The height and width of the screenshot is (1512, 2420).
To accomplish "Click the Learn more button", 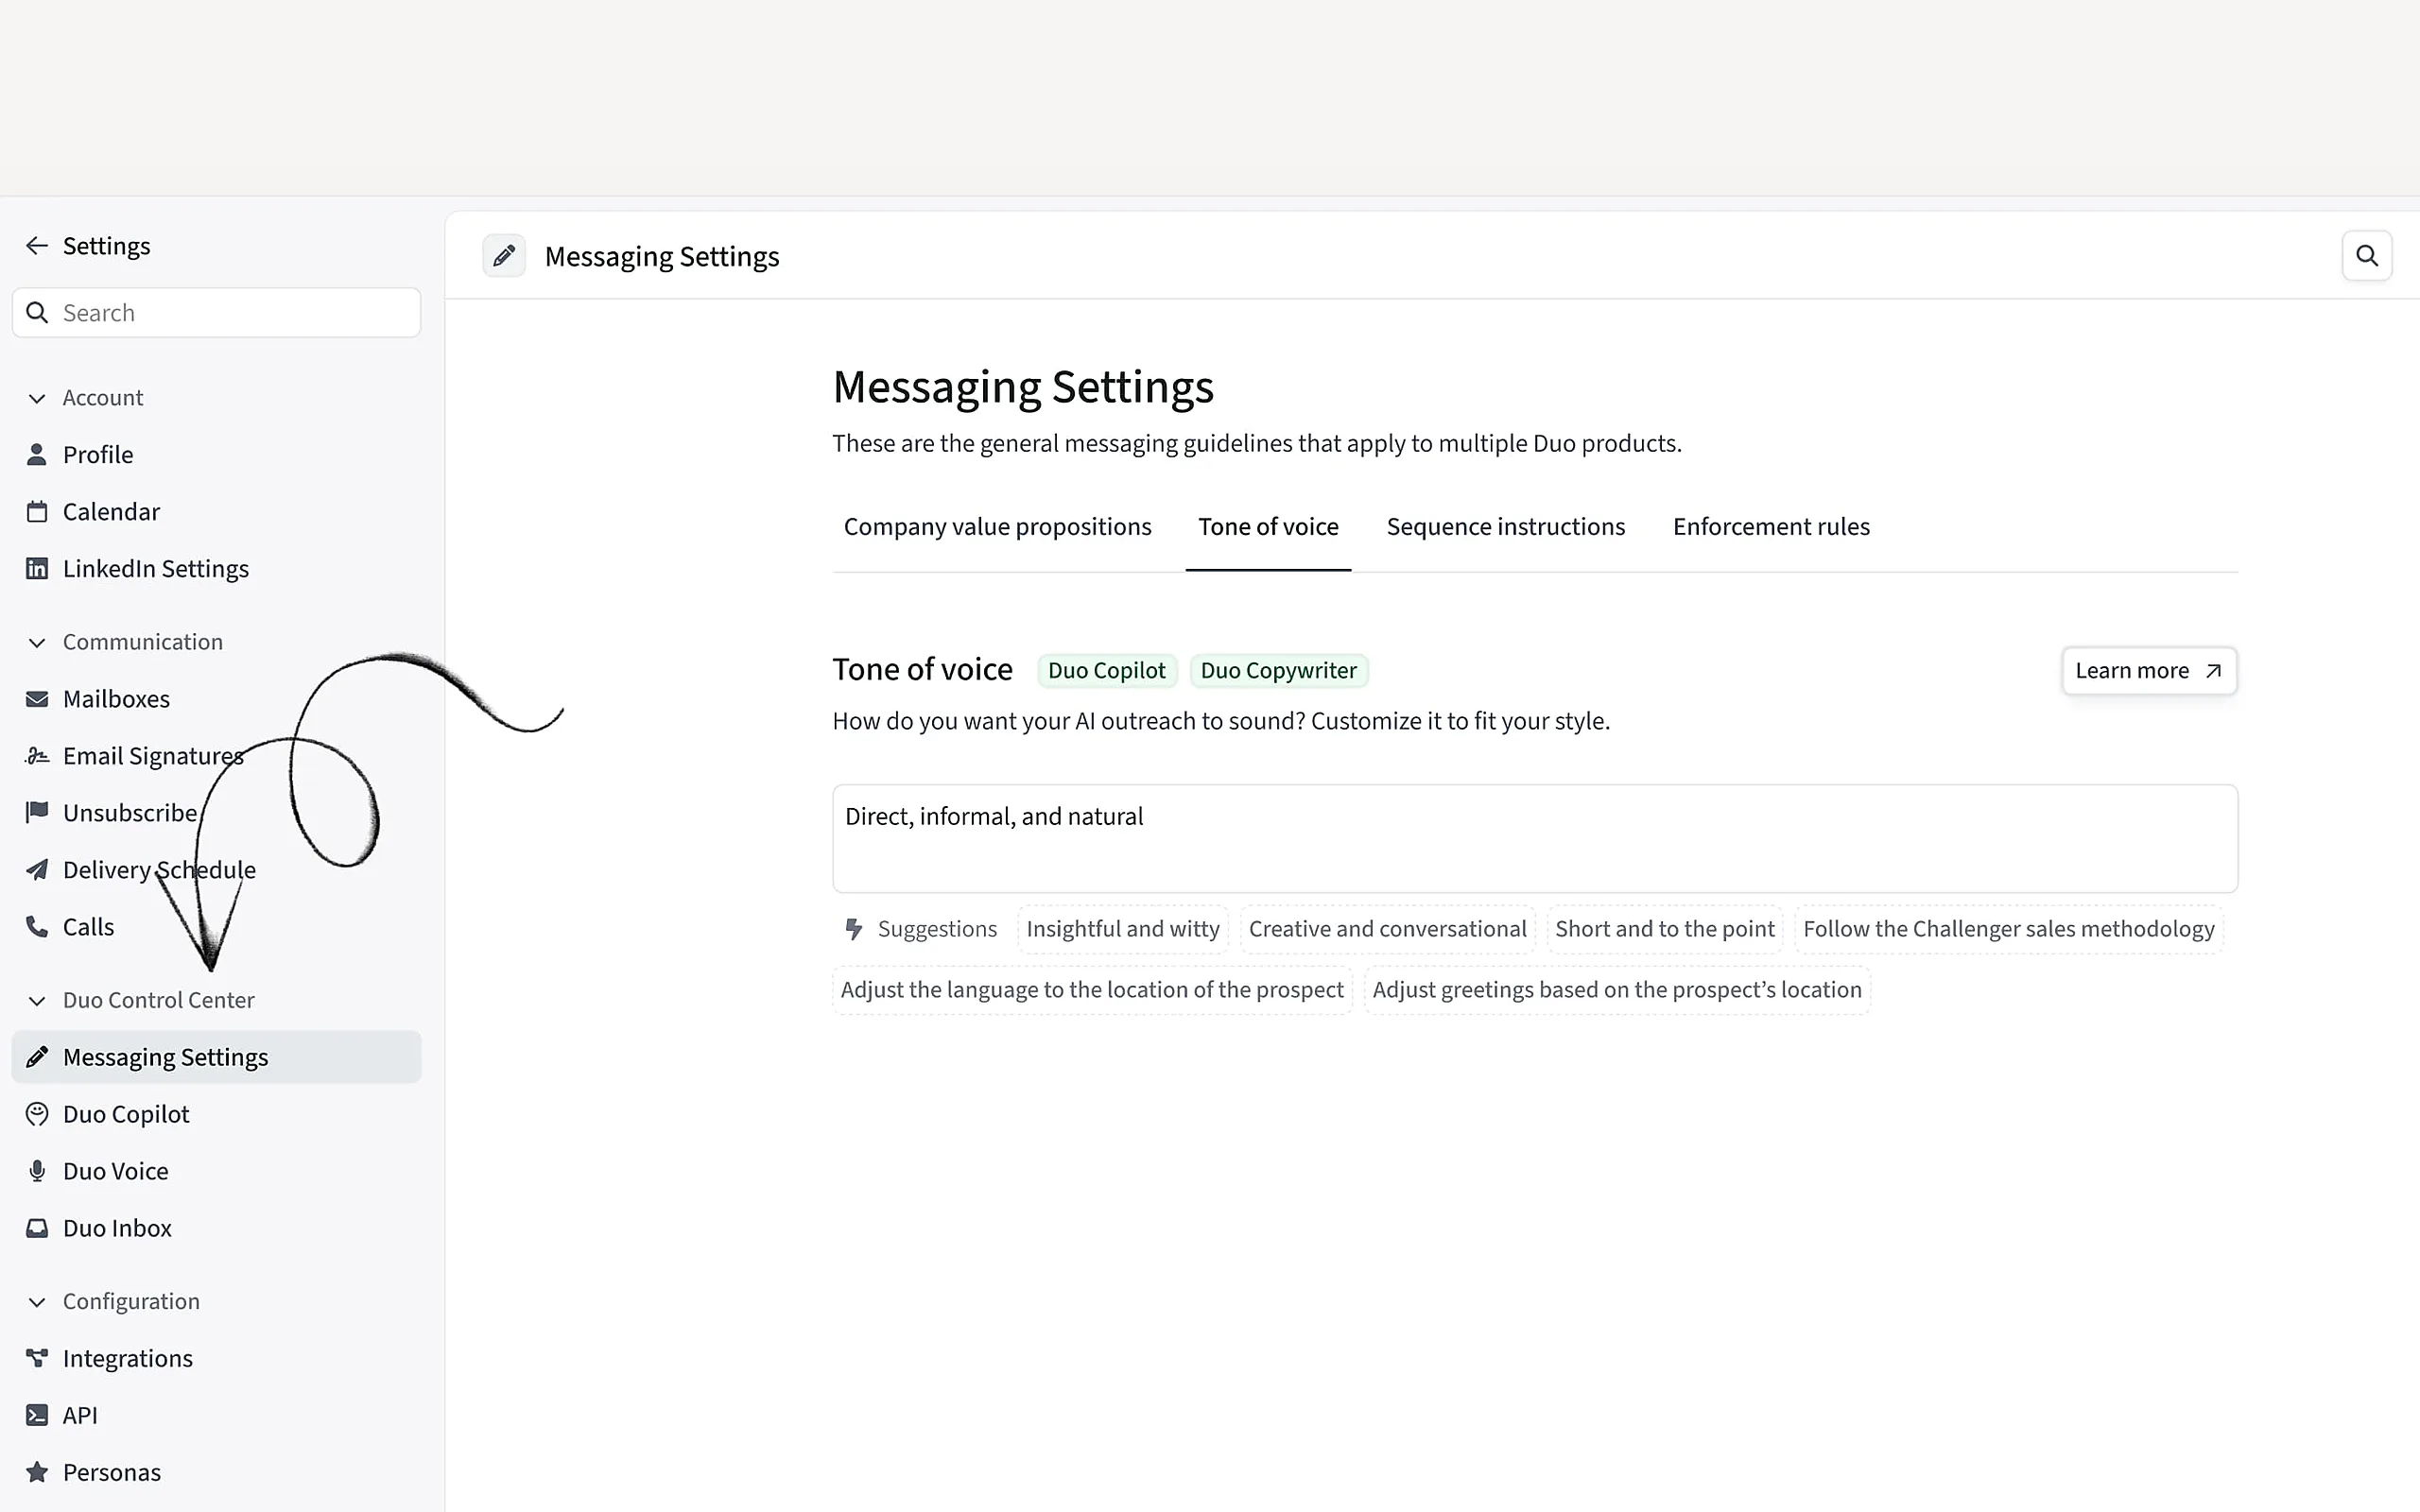I will 2149,671.
